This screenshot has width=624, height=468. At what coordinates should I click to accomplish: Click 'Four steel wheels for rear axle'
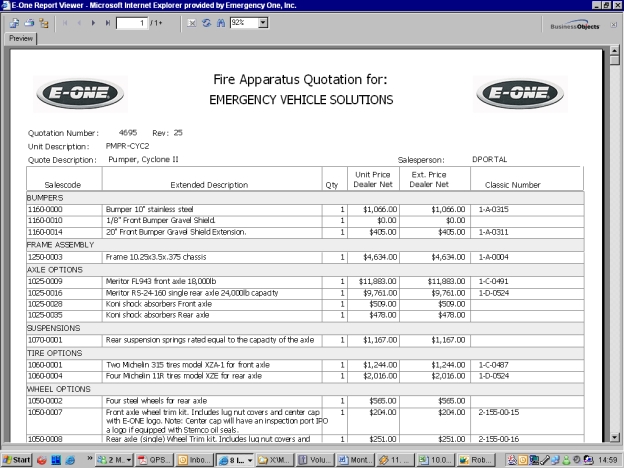click(156, 401)
